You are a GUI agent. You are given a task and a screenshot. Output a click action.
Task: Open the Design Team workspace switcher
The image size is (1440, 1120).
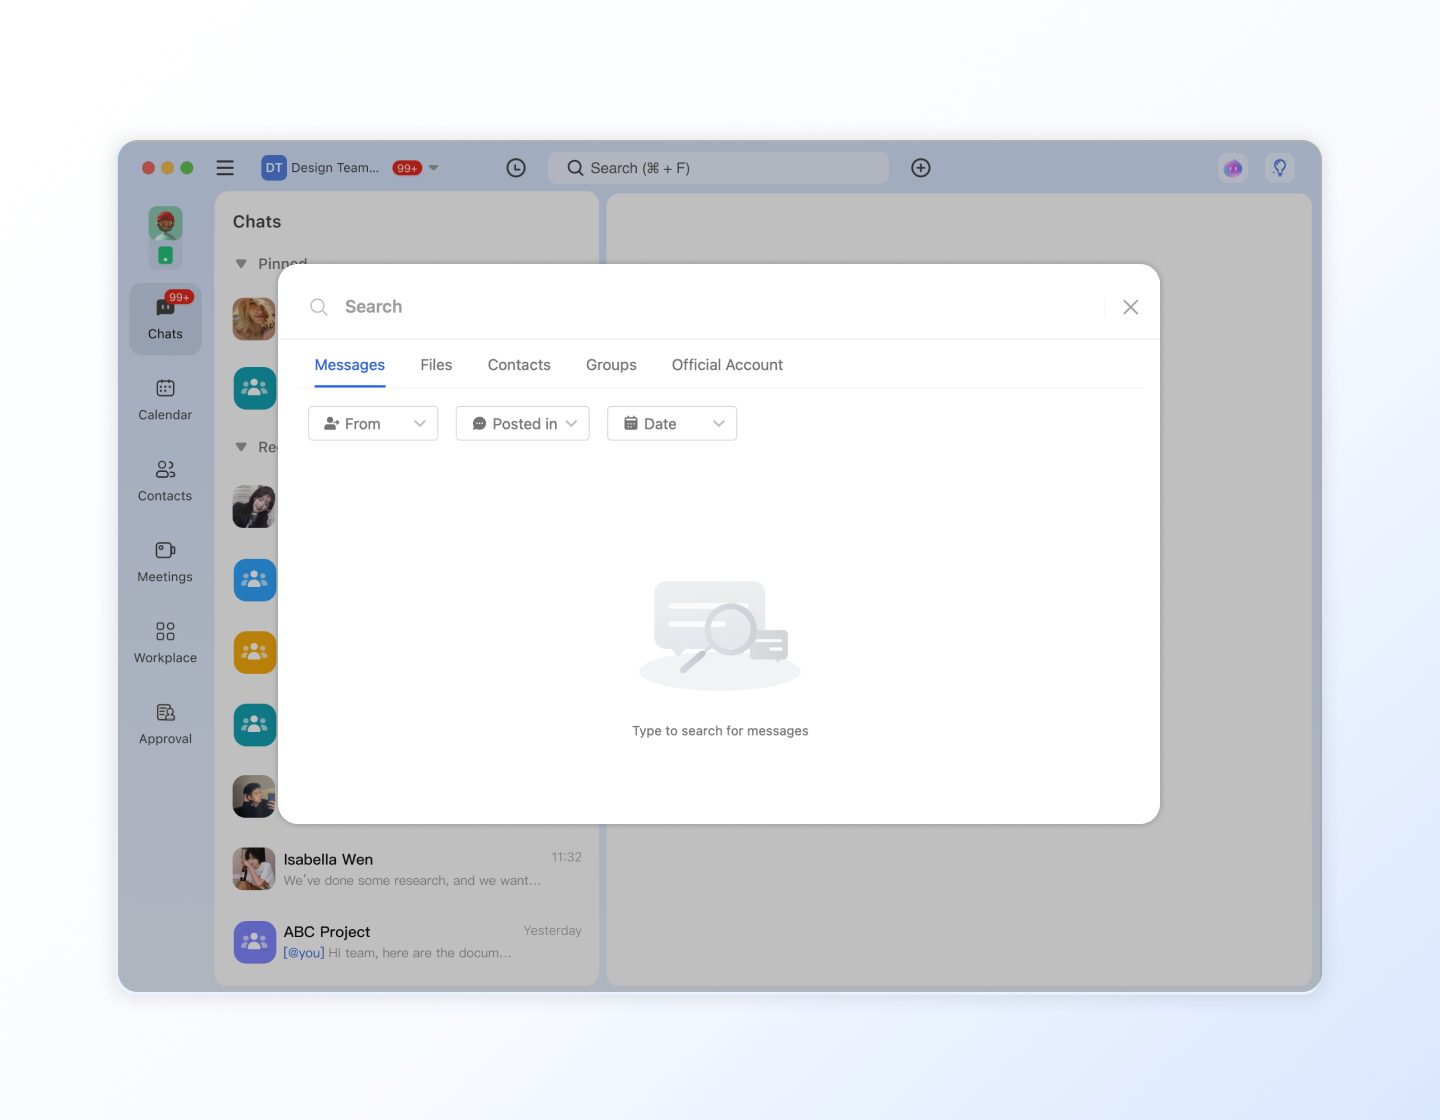tap(350, 168)
